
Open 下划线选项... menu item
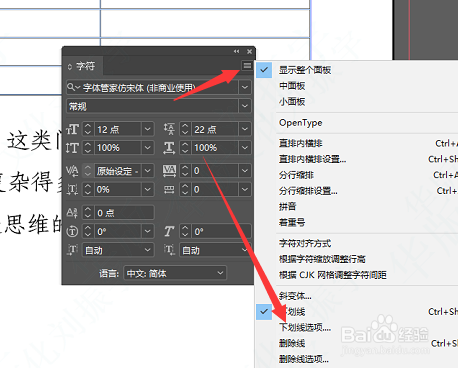point(305,327)
